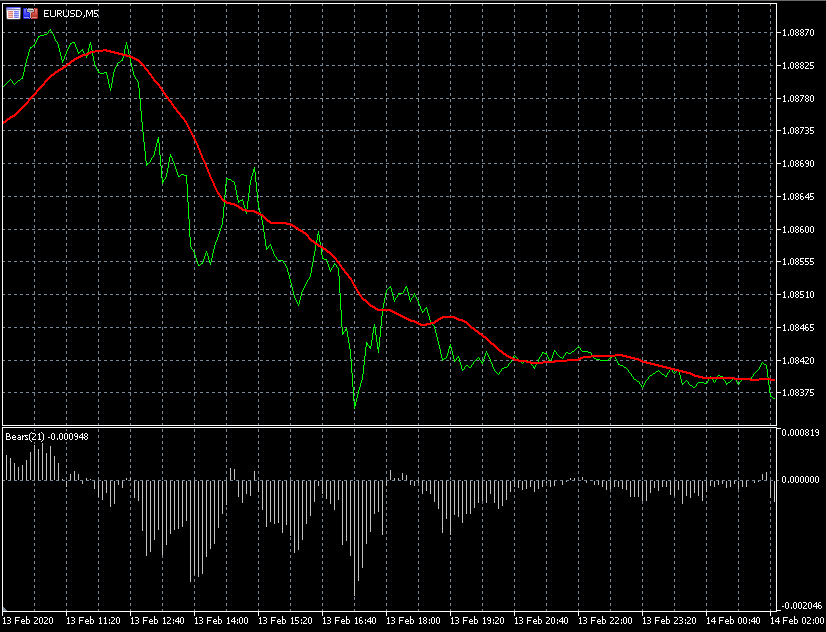
Task: Click the 13 Feb 19:20 time label
Action: click(x=477, y=621)
